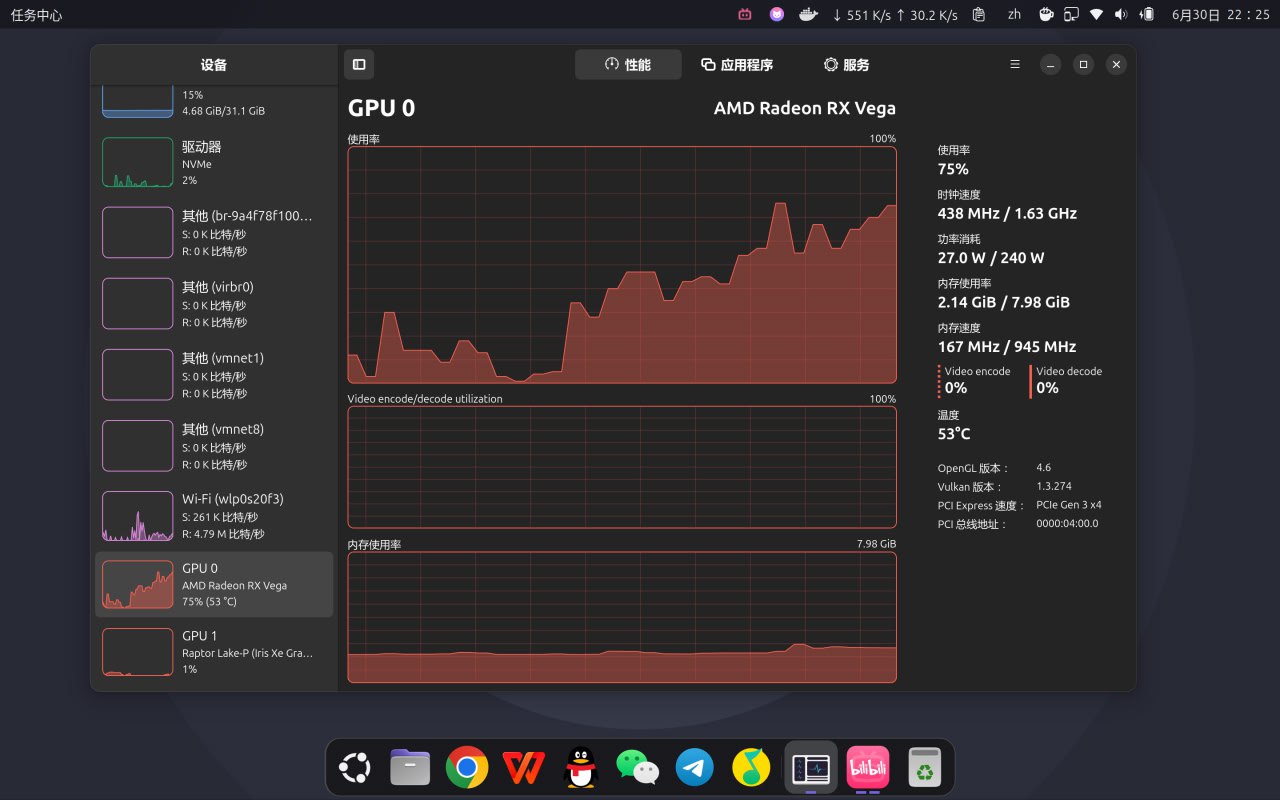Image resolution: width=1280 pixels, height=800 pixels.
Task: Launch WPS Office from the dock
Action: point(524,768)
